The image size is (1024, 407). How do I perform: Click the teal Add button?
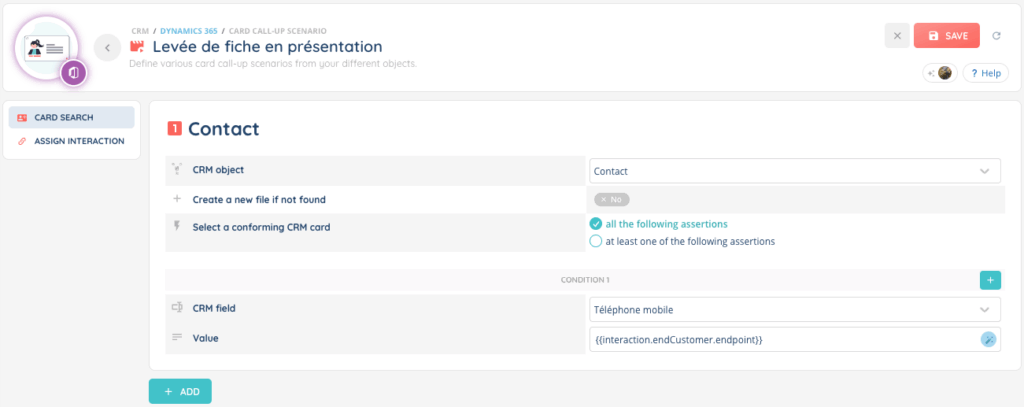[x=180, y=391]
